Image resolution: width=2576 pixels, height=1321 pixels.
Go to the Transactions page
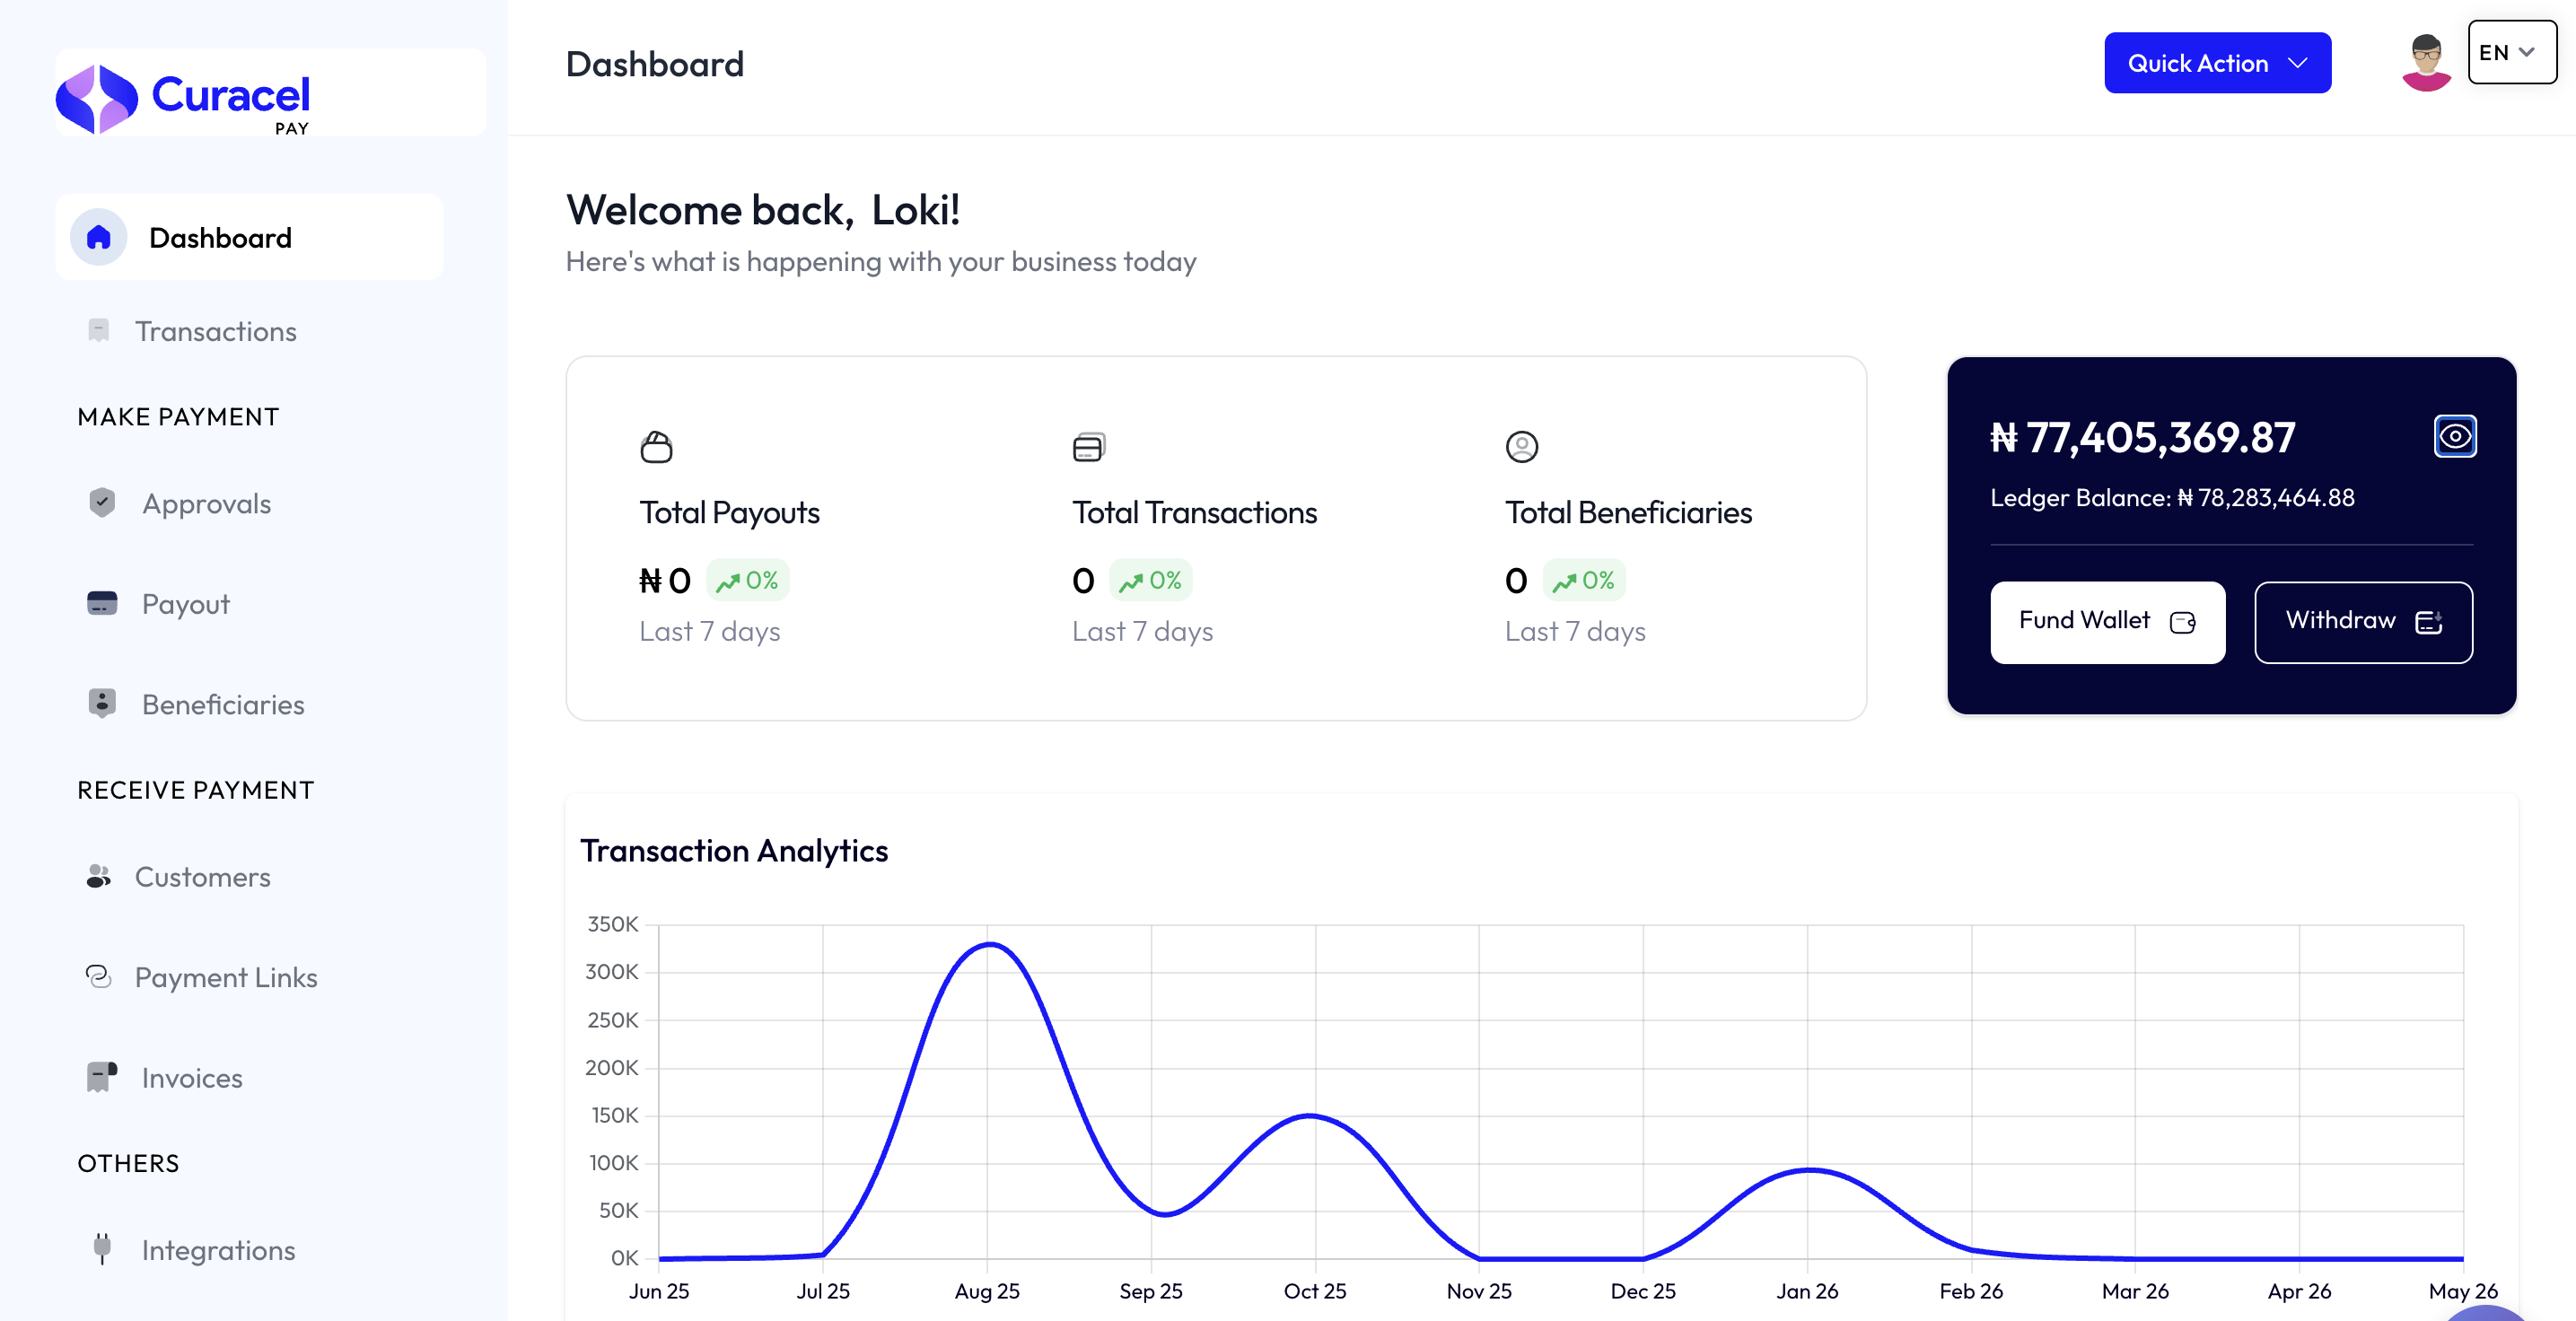[215, 331]
